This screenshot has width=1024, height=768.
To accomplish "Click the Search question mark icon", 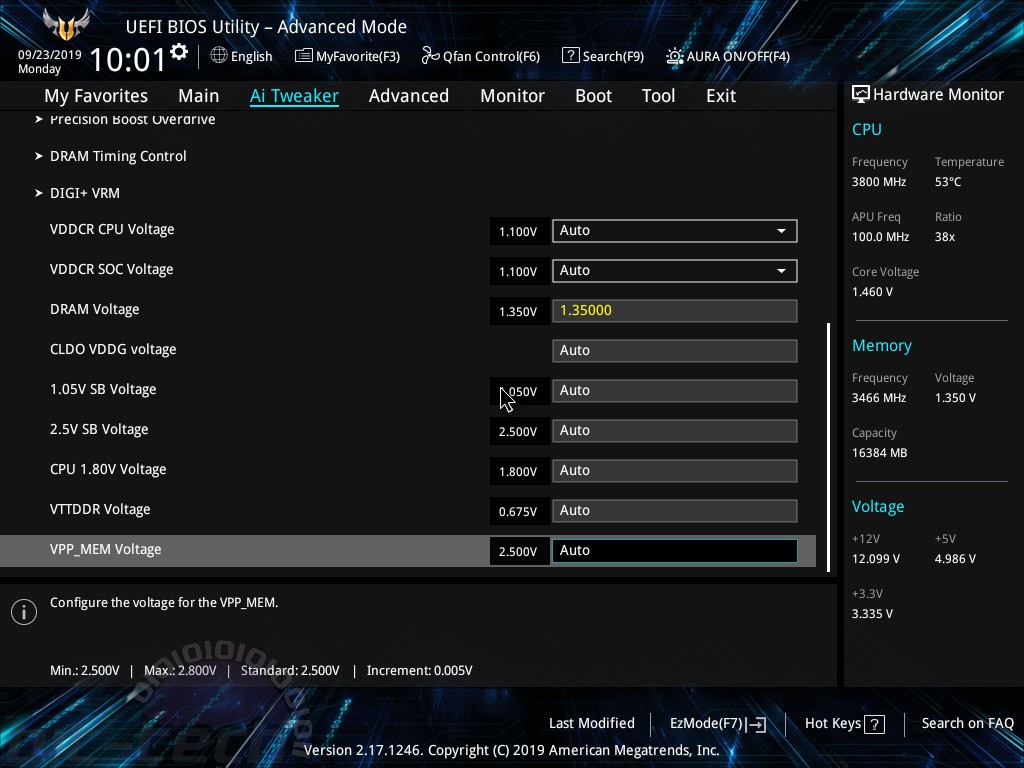I will point(570,56).
